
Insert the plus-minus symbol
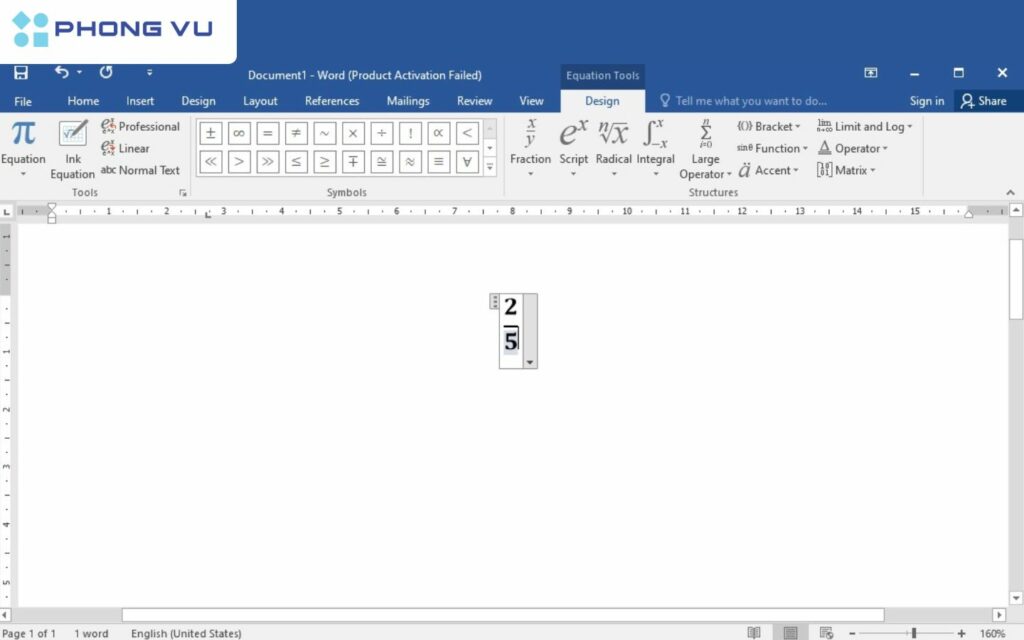(211, 134)
